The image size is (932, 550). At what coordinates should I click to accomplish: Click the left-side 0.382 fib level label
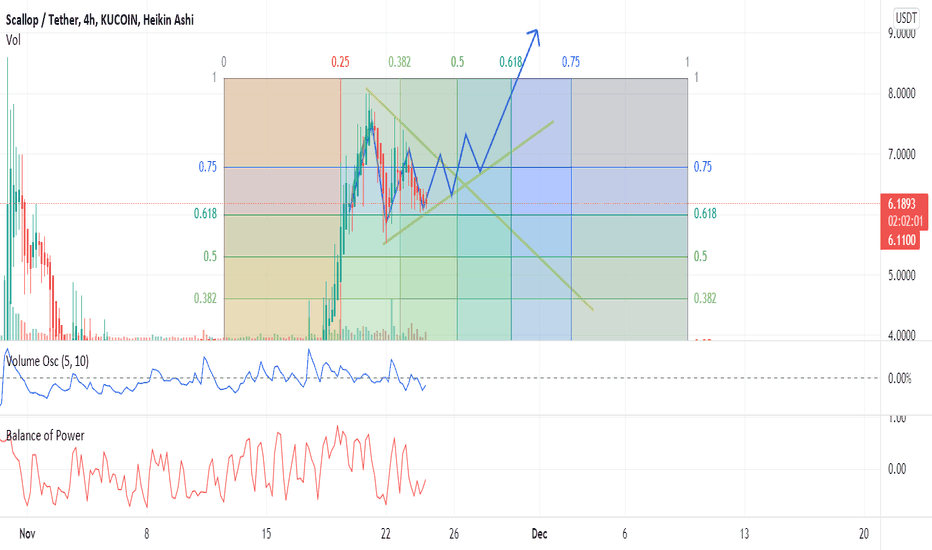pyautogui.click(x=206, y=298)
